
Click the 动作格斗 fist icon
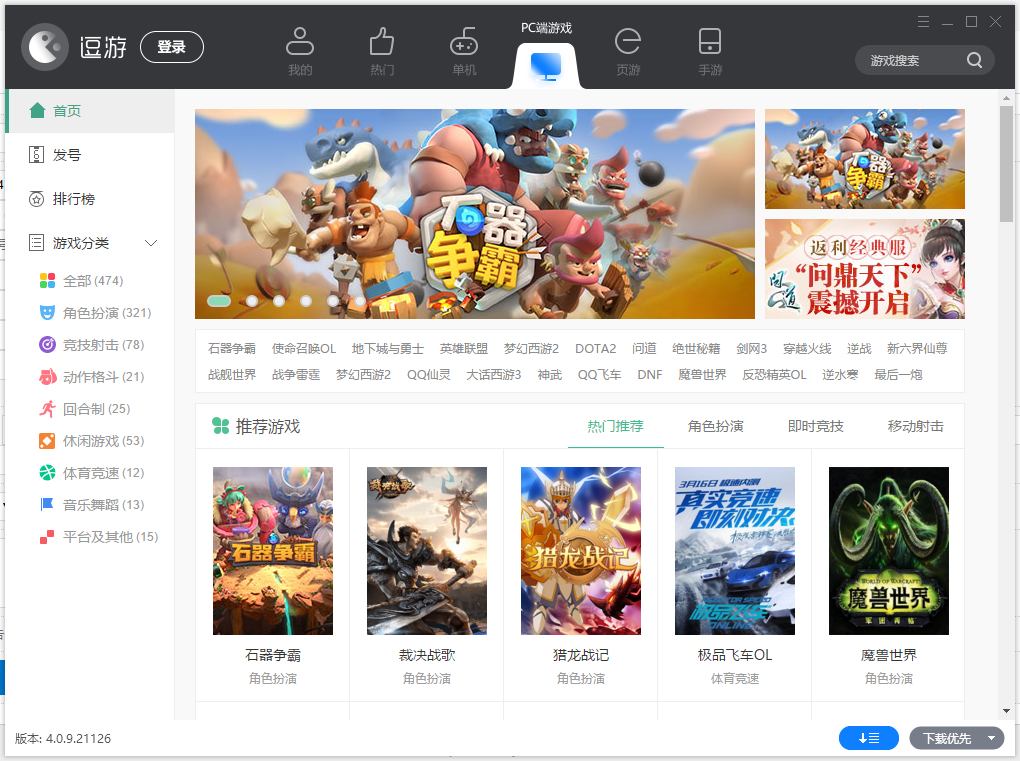coord(47,377)
